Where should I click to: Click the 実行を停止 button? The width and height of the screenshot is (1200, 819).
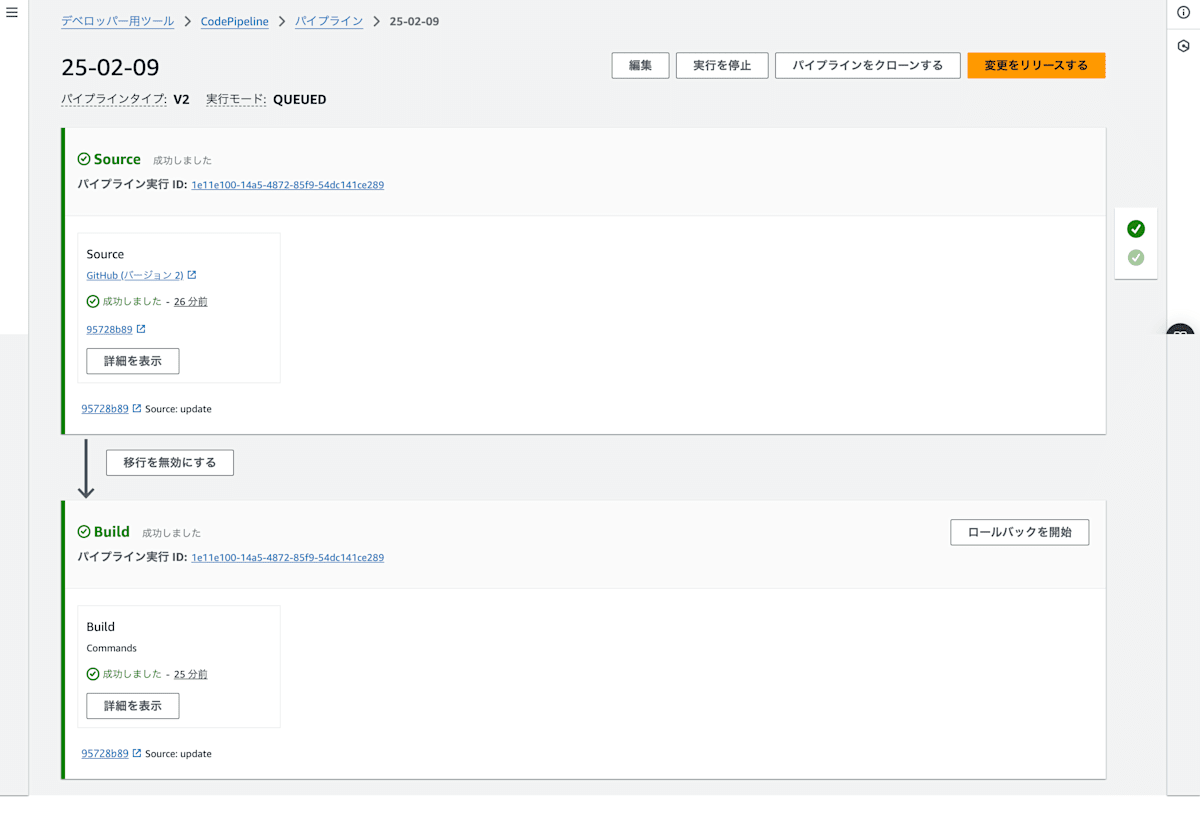pos(722,65)
